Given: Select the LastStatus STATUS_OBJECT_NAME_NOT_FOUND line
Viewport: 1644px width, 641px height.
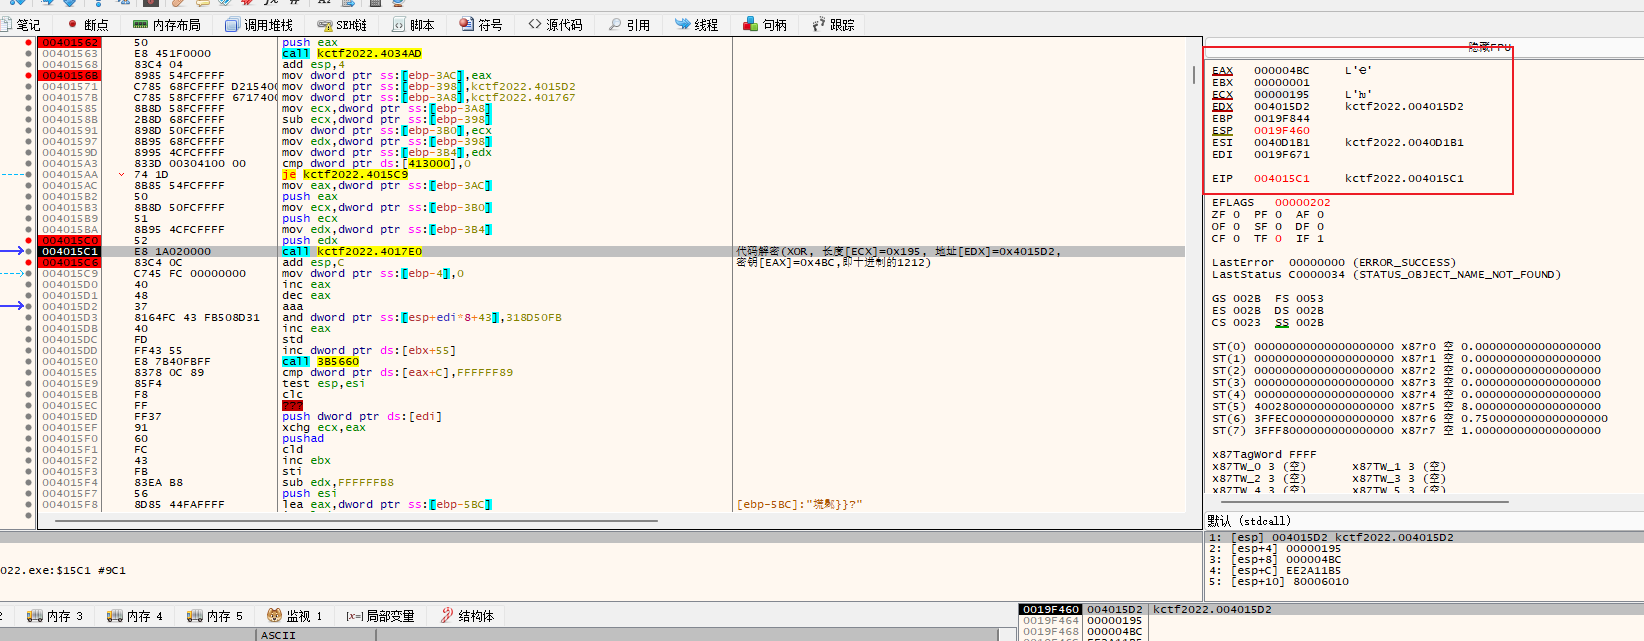Looking at the screenshot, I should click(x=1386, y=275).
